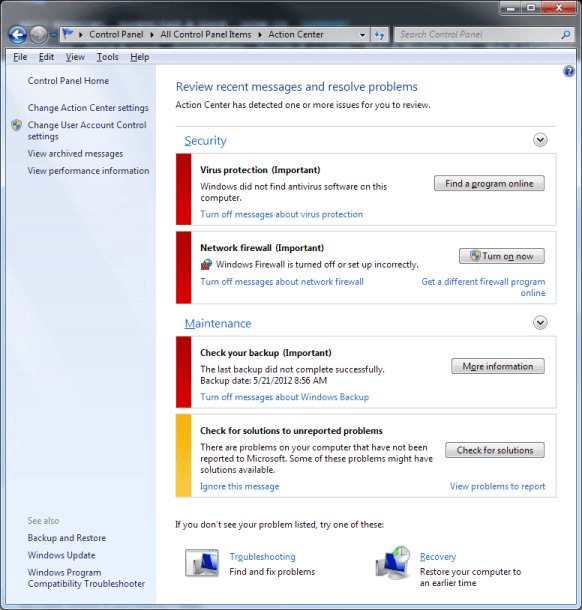Click Find a program online button

pos(489,183)
